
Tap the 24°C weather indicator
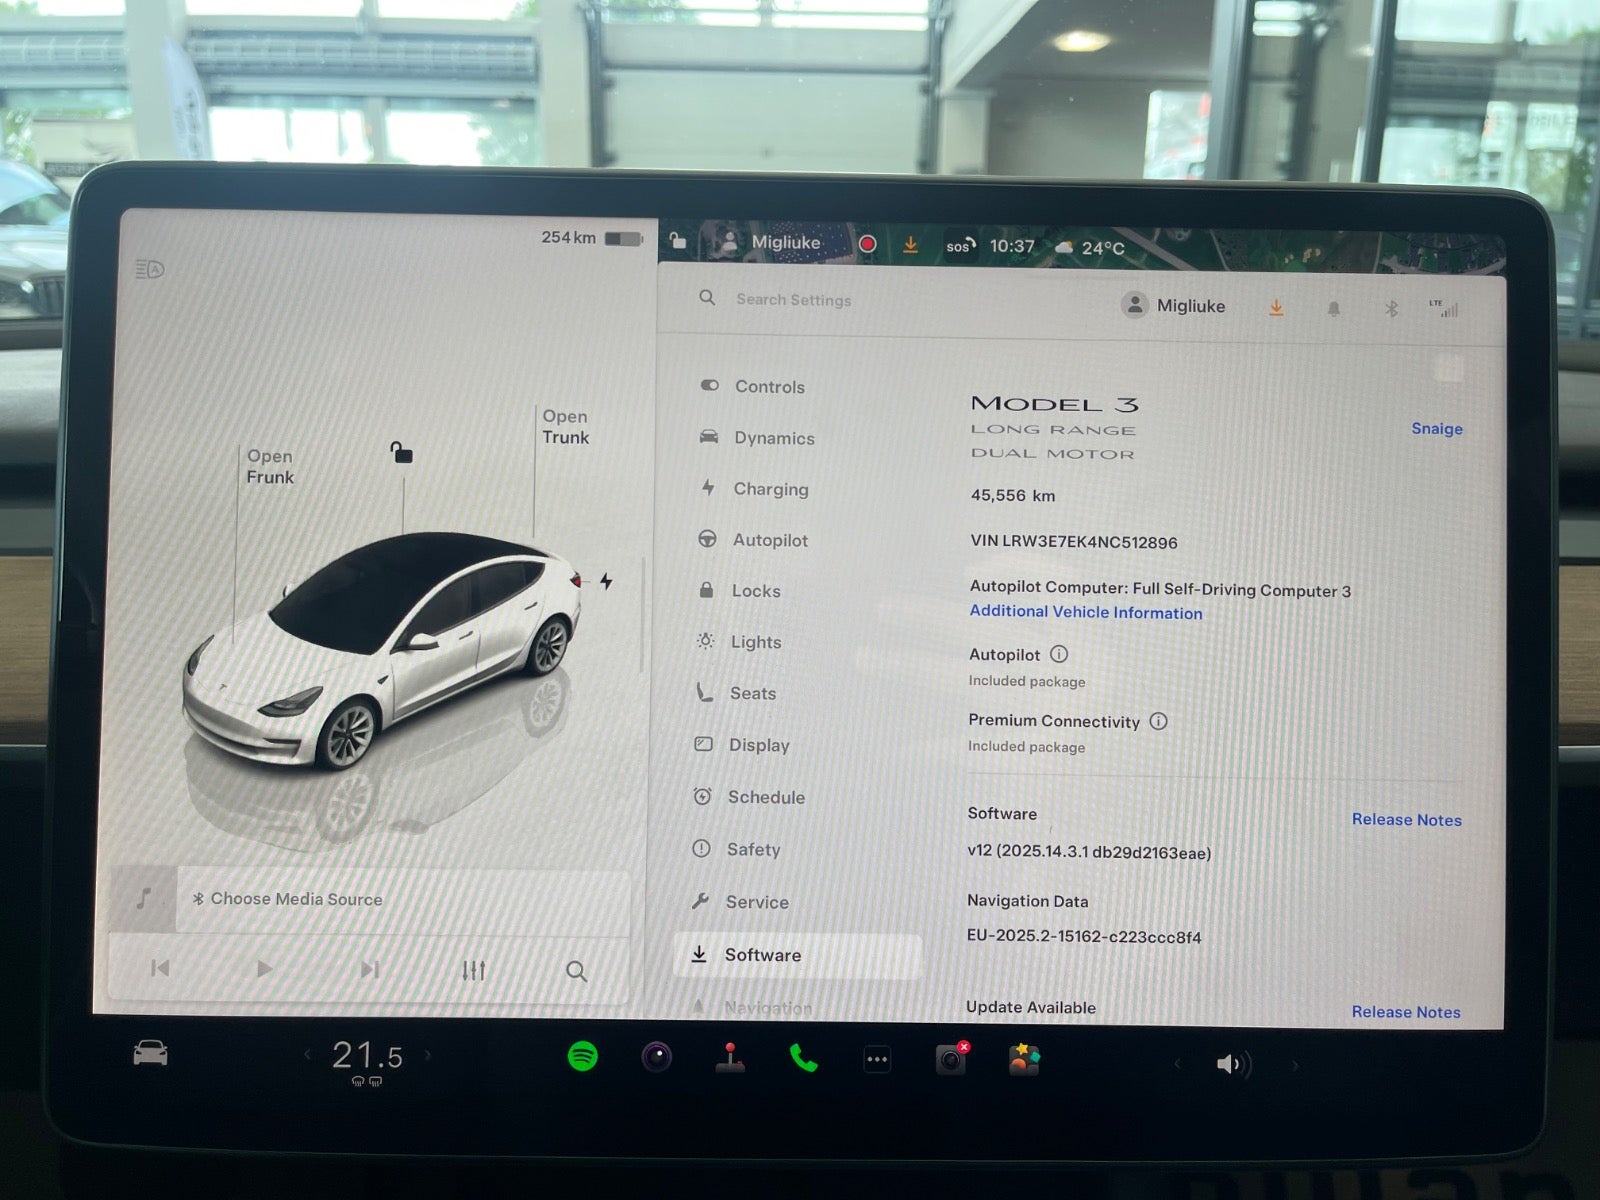(x=1091, y=247)
